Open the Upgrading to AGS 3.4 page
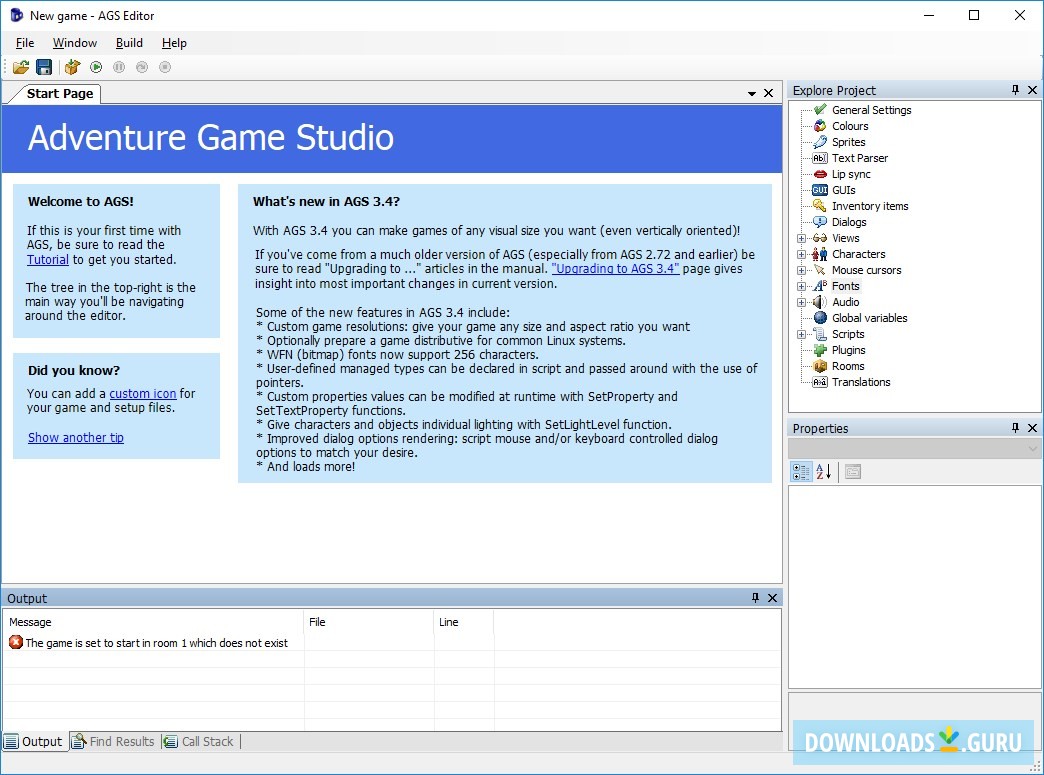 [614, 268]
